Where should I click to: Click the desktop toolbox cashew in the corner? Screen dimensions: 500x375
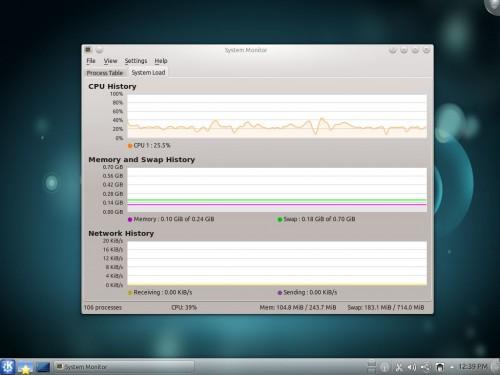(x=493, y=6)
